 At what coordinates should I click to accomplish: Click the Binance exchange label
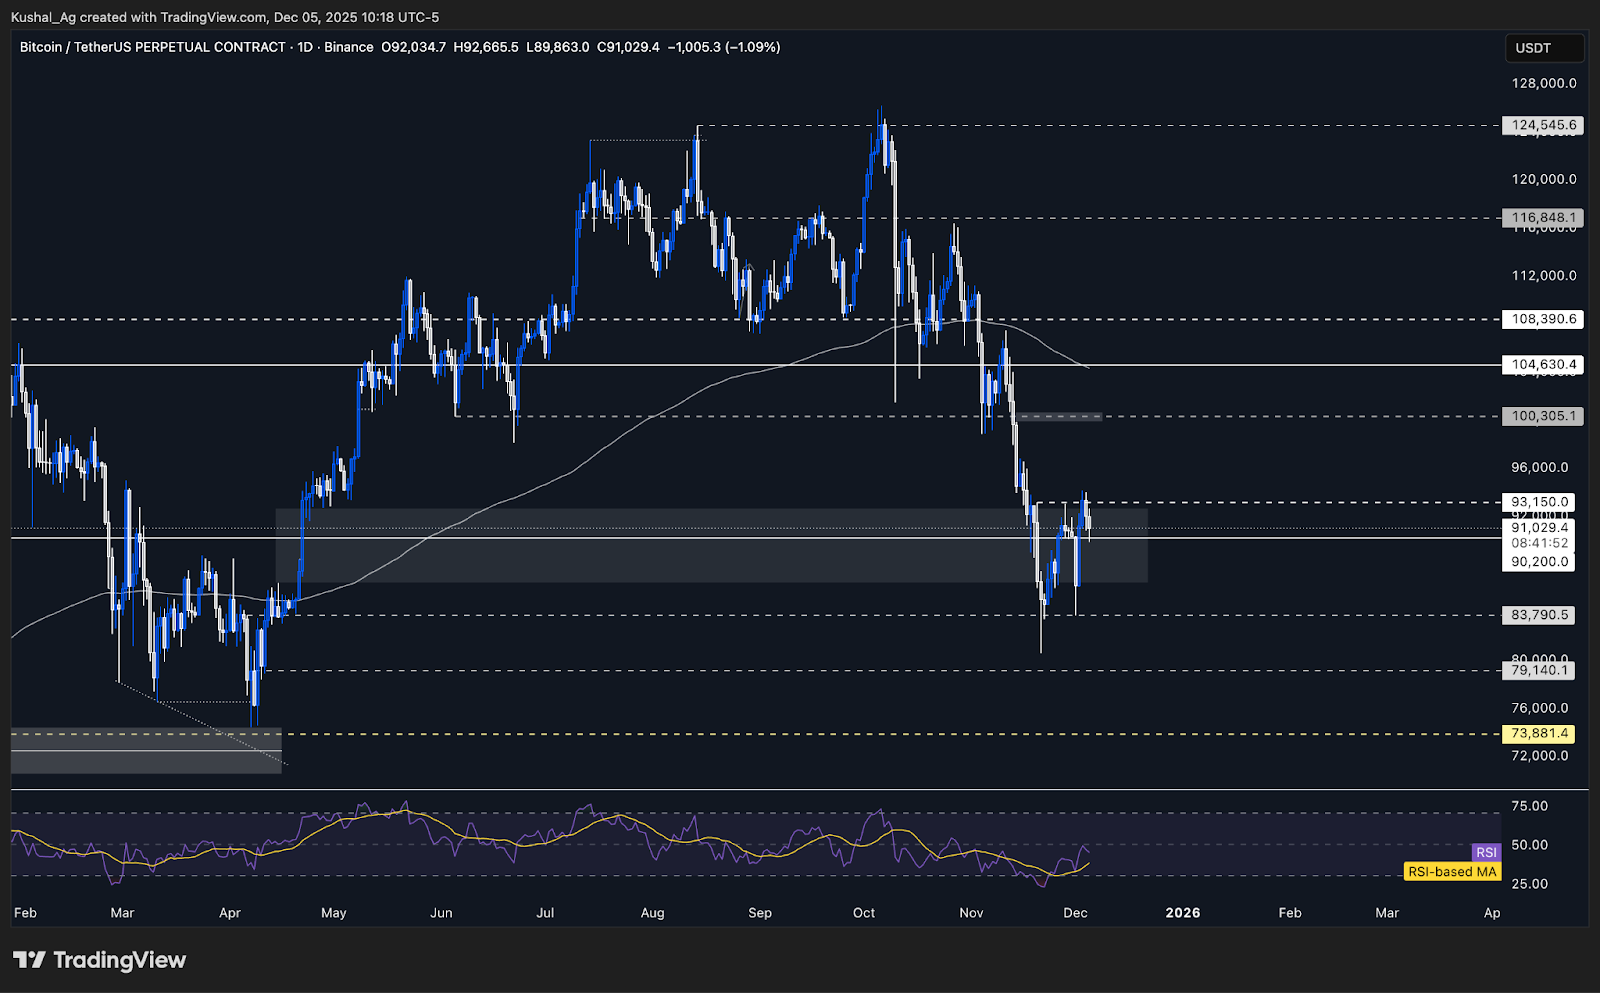click(x=349, y=47)
